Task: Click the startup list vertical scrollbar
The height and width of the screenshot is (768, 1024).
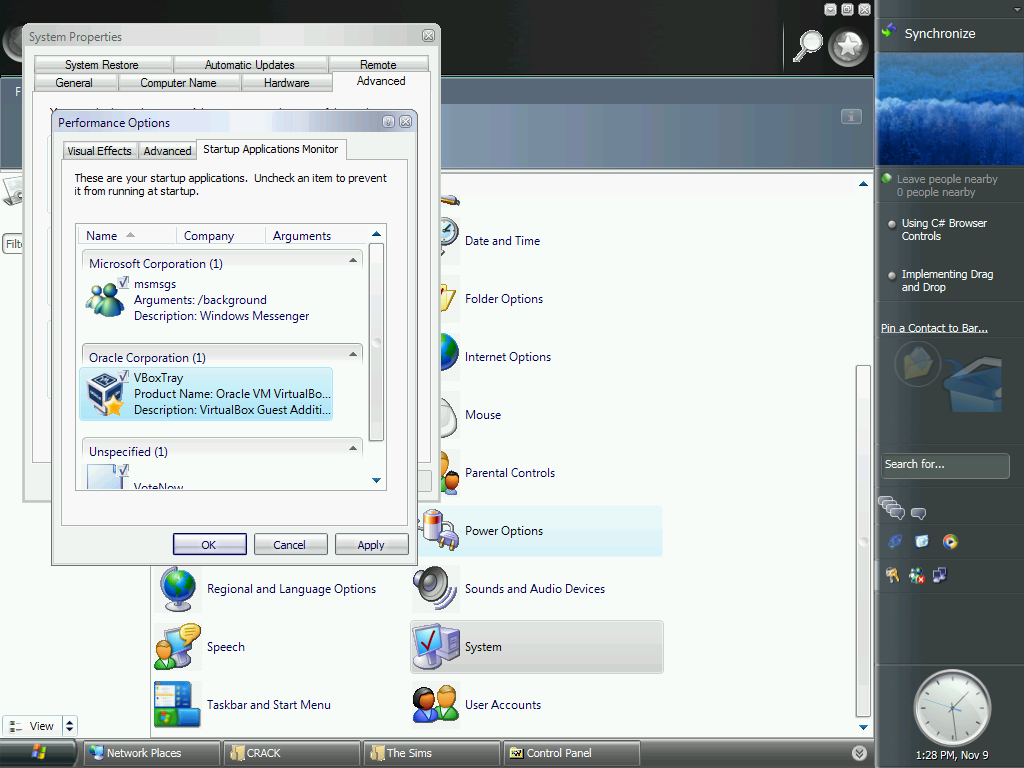Action: tap(376, 340)
